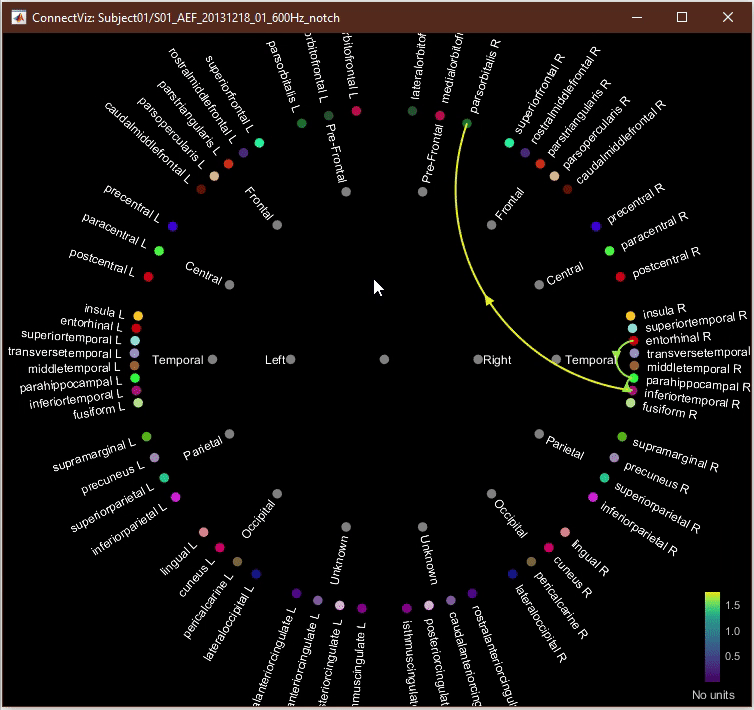The image size is (754, 710).
Task: Click the yellow insula R node
Action: tap(630, 315)
